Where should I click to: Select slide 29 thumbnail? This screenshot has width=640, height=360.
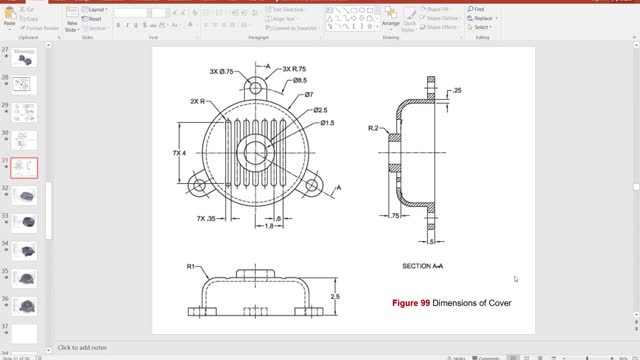(x=24, y=113)
